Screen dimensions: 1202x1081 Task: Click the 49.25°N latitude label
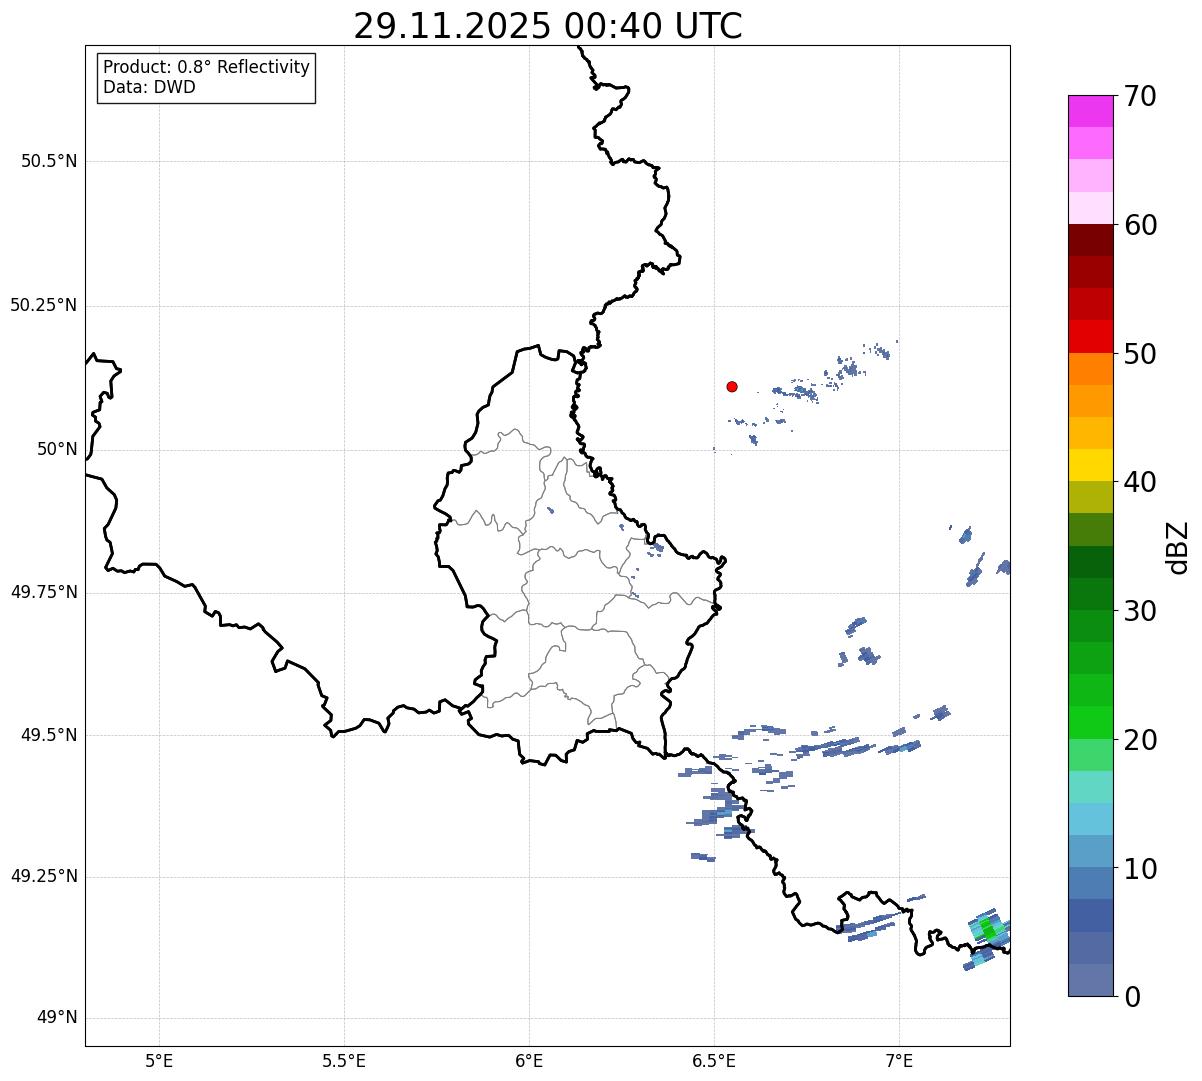[43, 876]
